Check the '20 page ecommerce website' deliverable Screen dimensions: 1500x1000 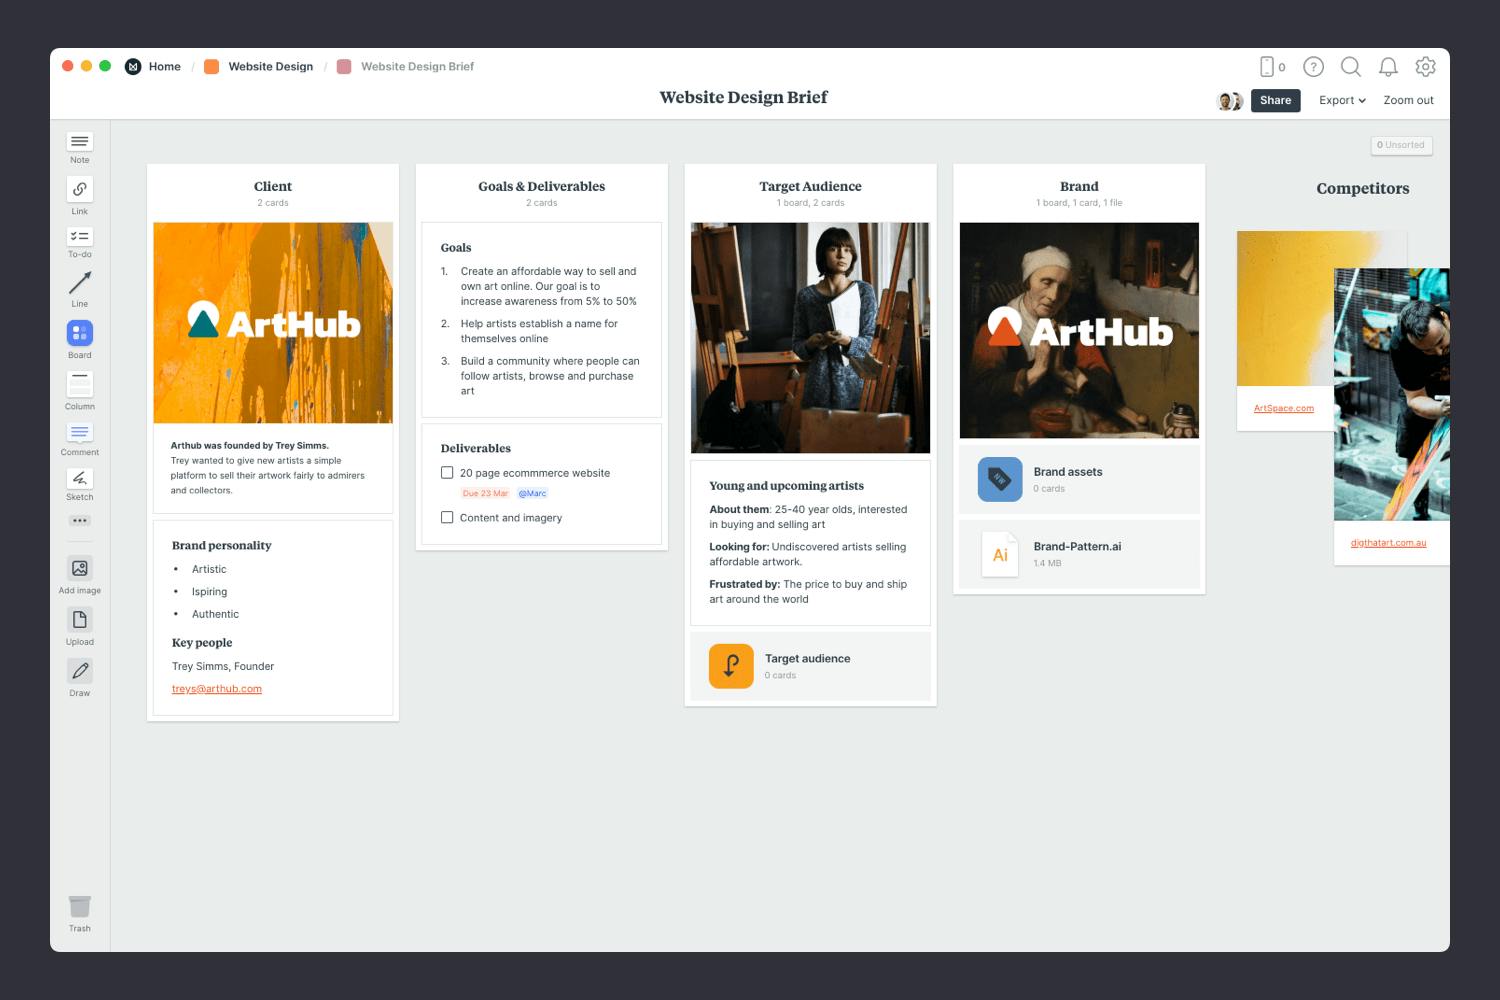(447, 472)
